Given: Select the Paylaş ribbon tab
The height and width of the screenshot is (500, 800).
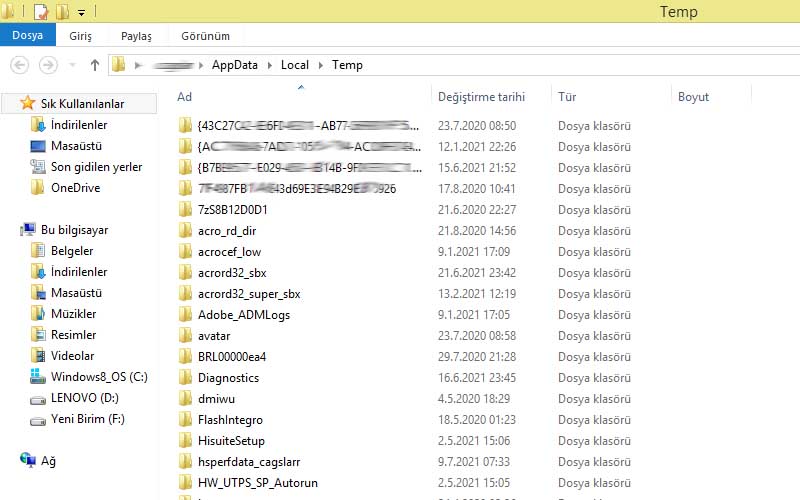Looking at the screenshot, I should [x=136, y=36].
